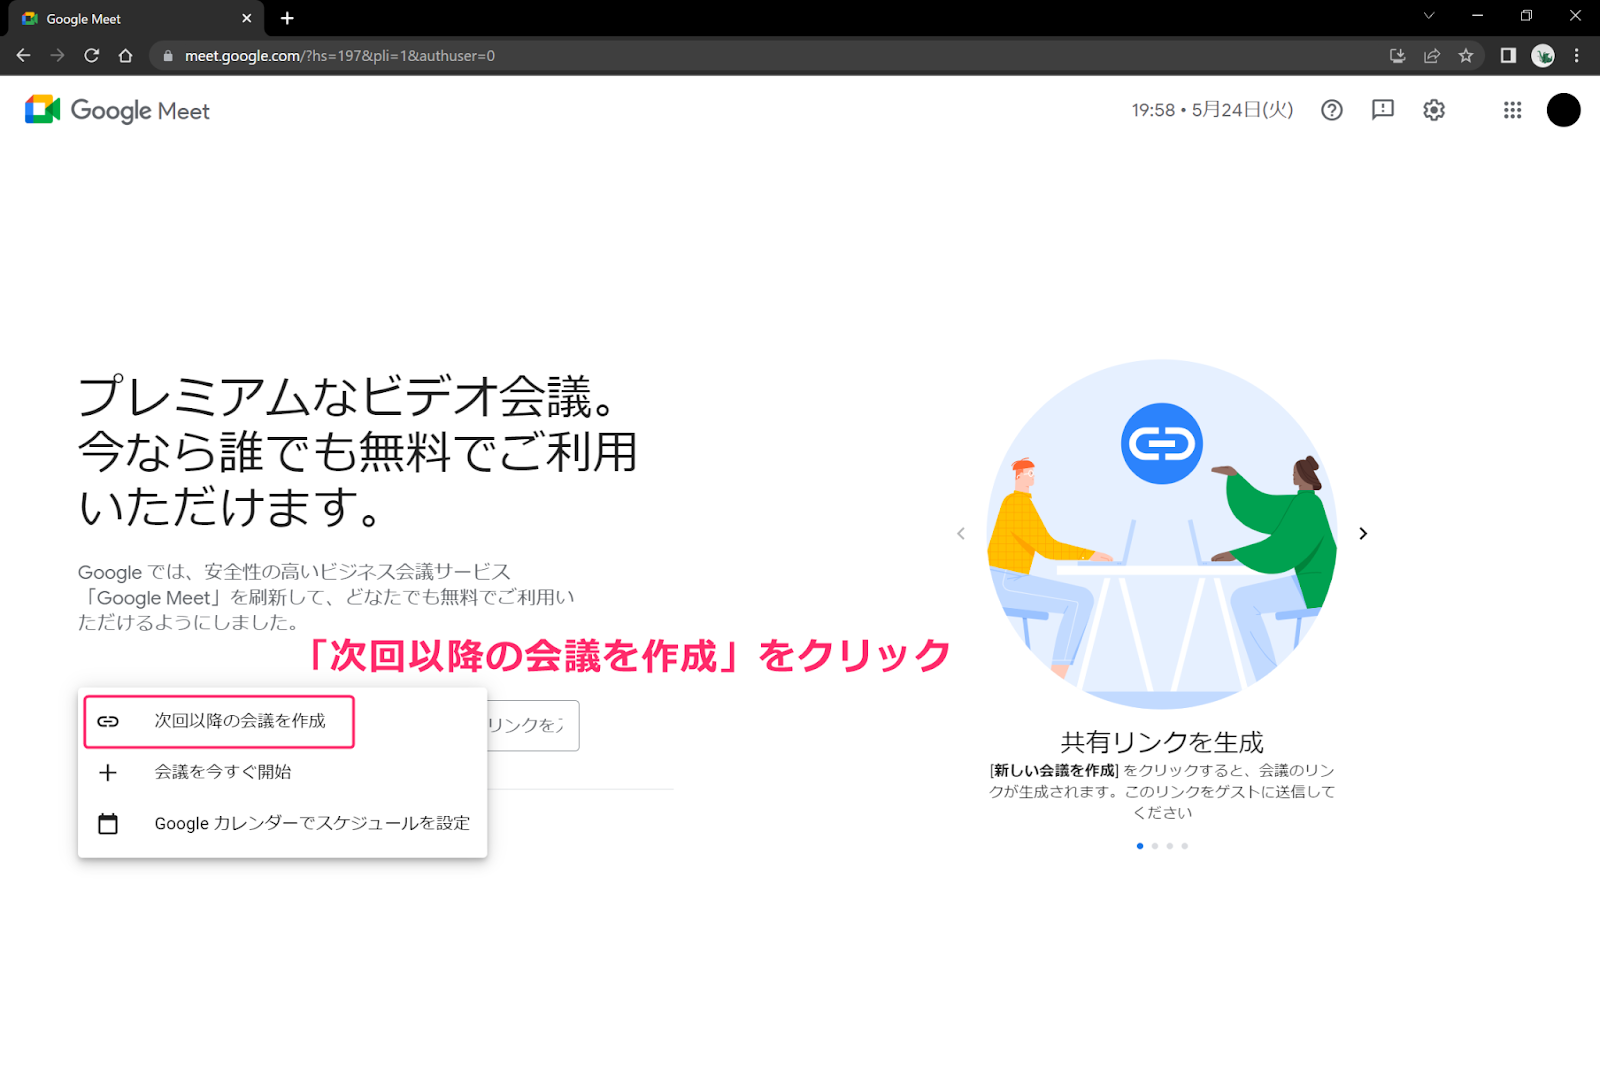Viewport: 1600px width, 1066px height.
Task: Select the Google Meet browser tab
Action: coord(136,18)
